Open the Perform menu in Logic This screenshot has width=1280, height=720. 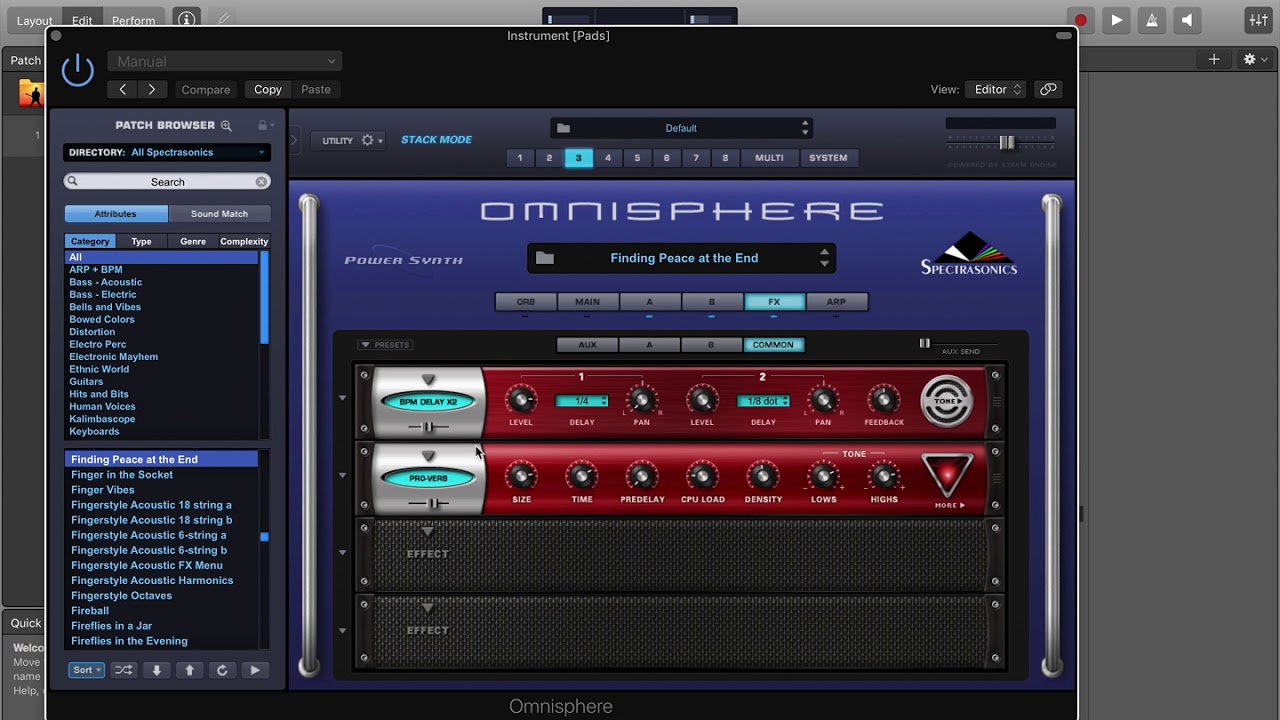133,20
